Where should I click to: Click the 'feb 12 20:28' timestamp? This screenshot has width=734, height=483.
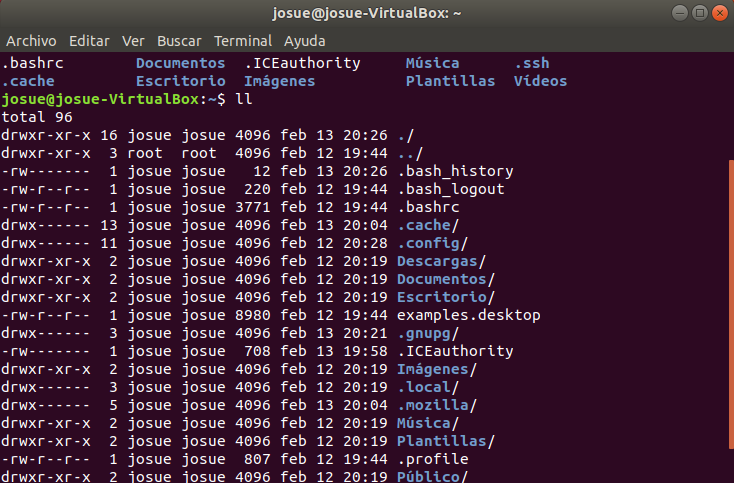point(334,243)
